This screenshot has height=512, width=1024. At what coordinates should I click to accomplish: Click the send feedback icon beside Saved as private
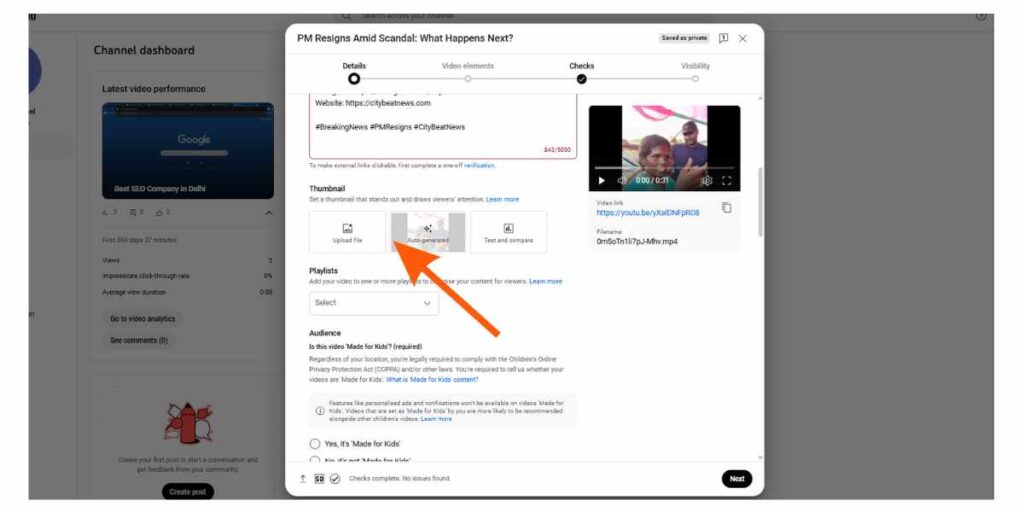[724, 39]
